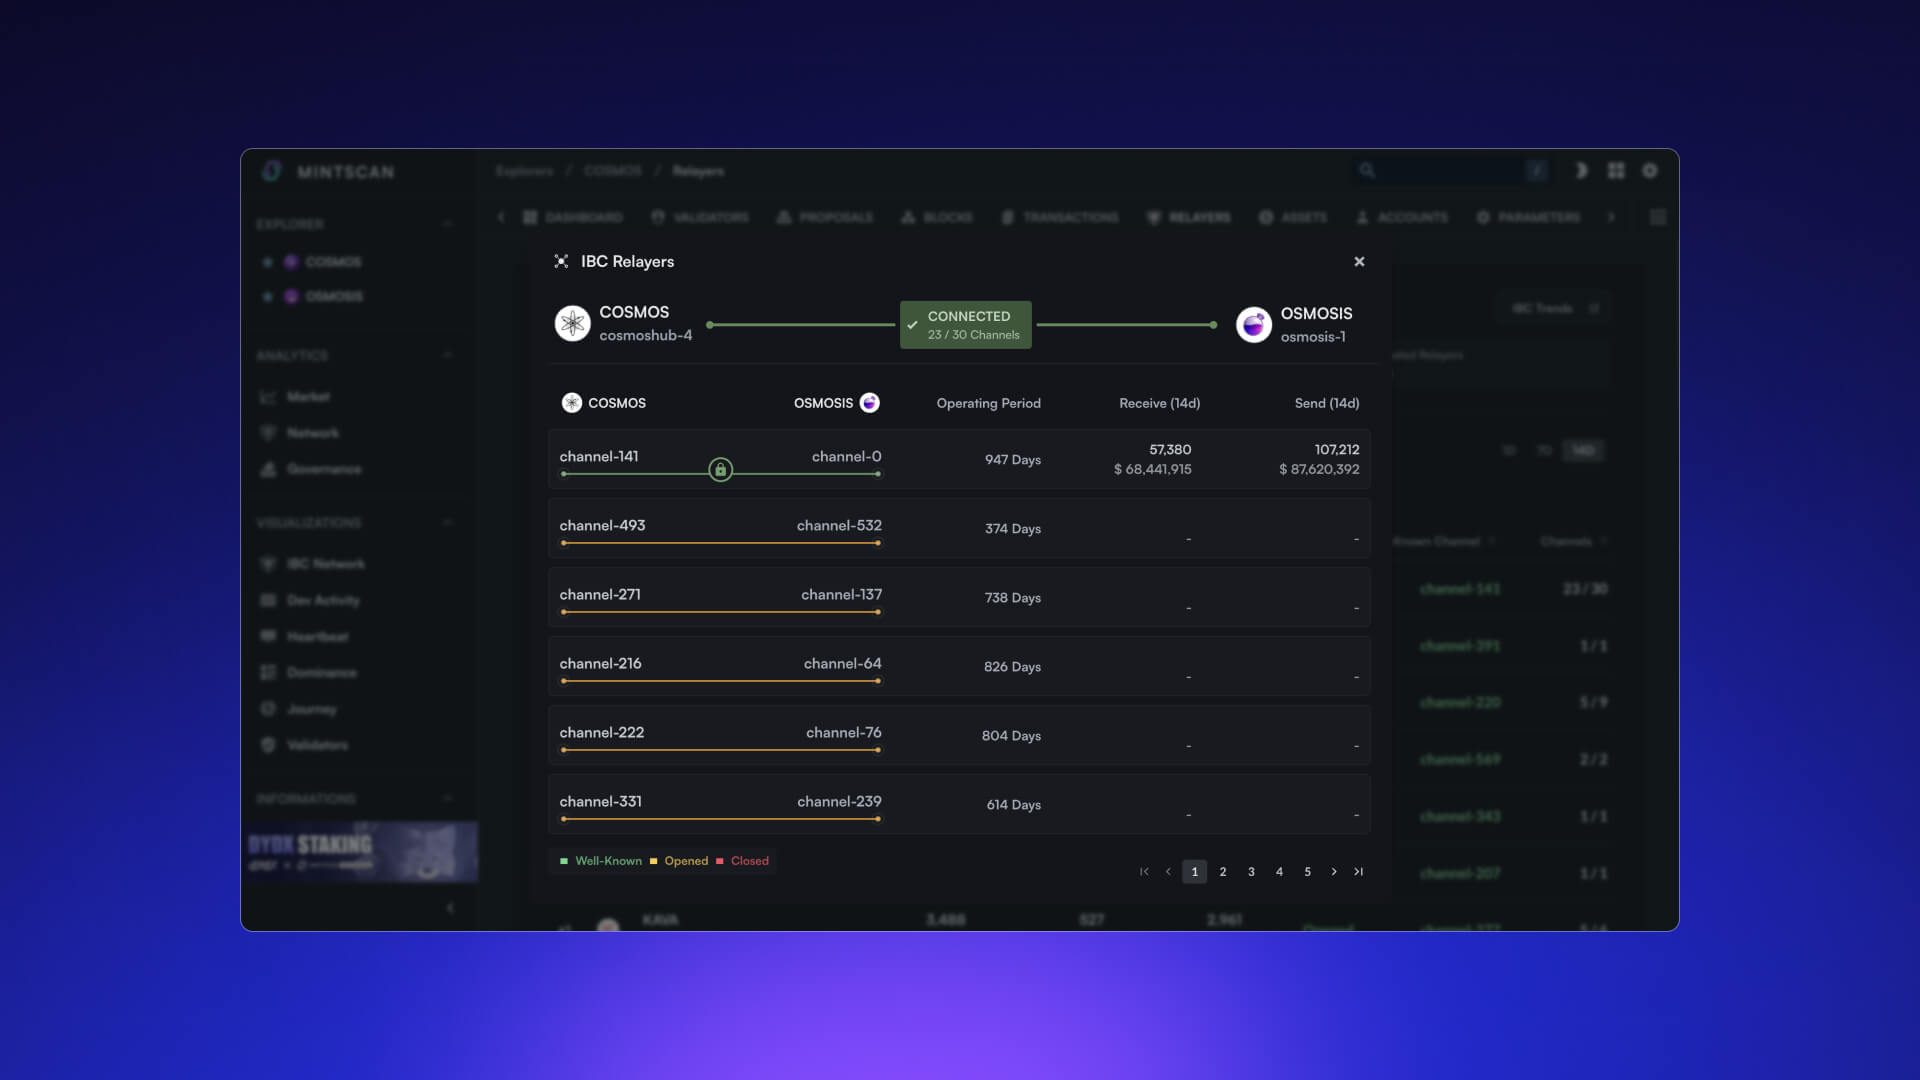Open the apps grid icon

click(x=1616, y=171)
